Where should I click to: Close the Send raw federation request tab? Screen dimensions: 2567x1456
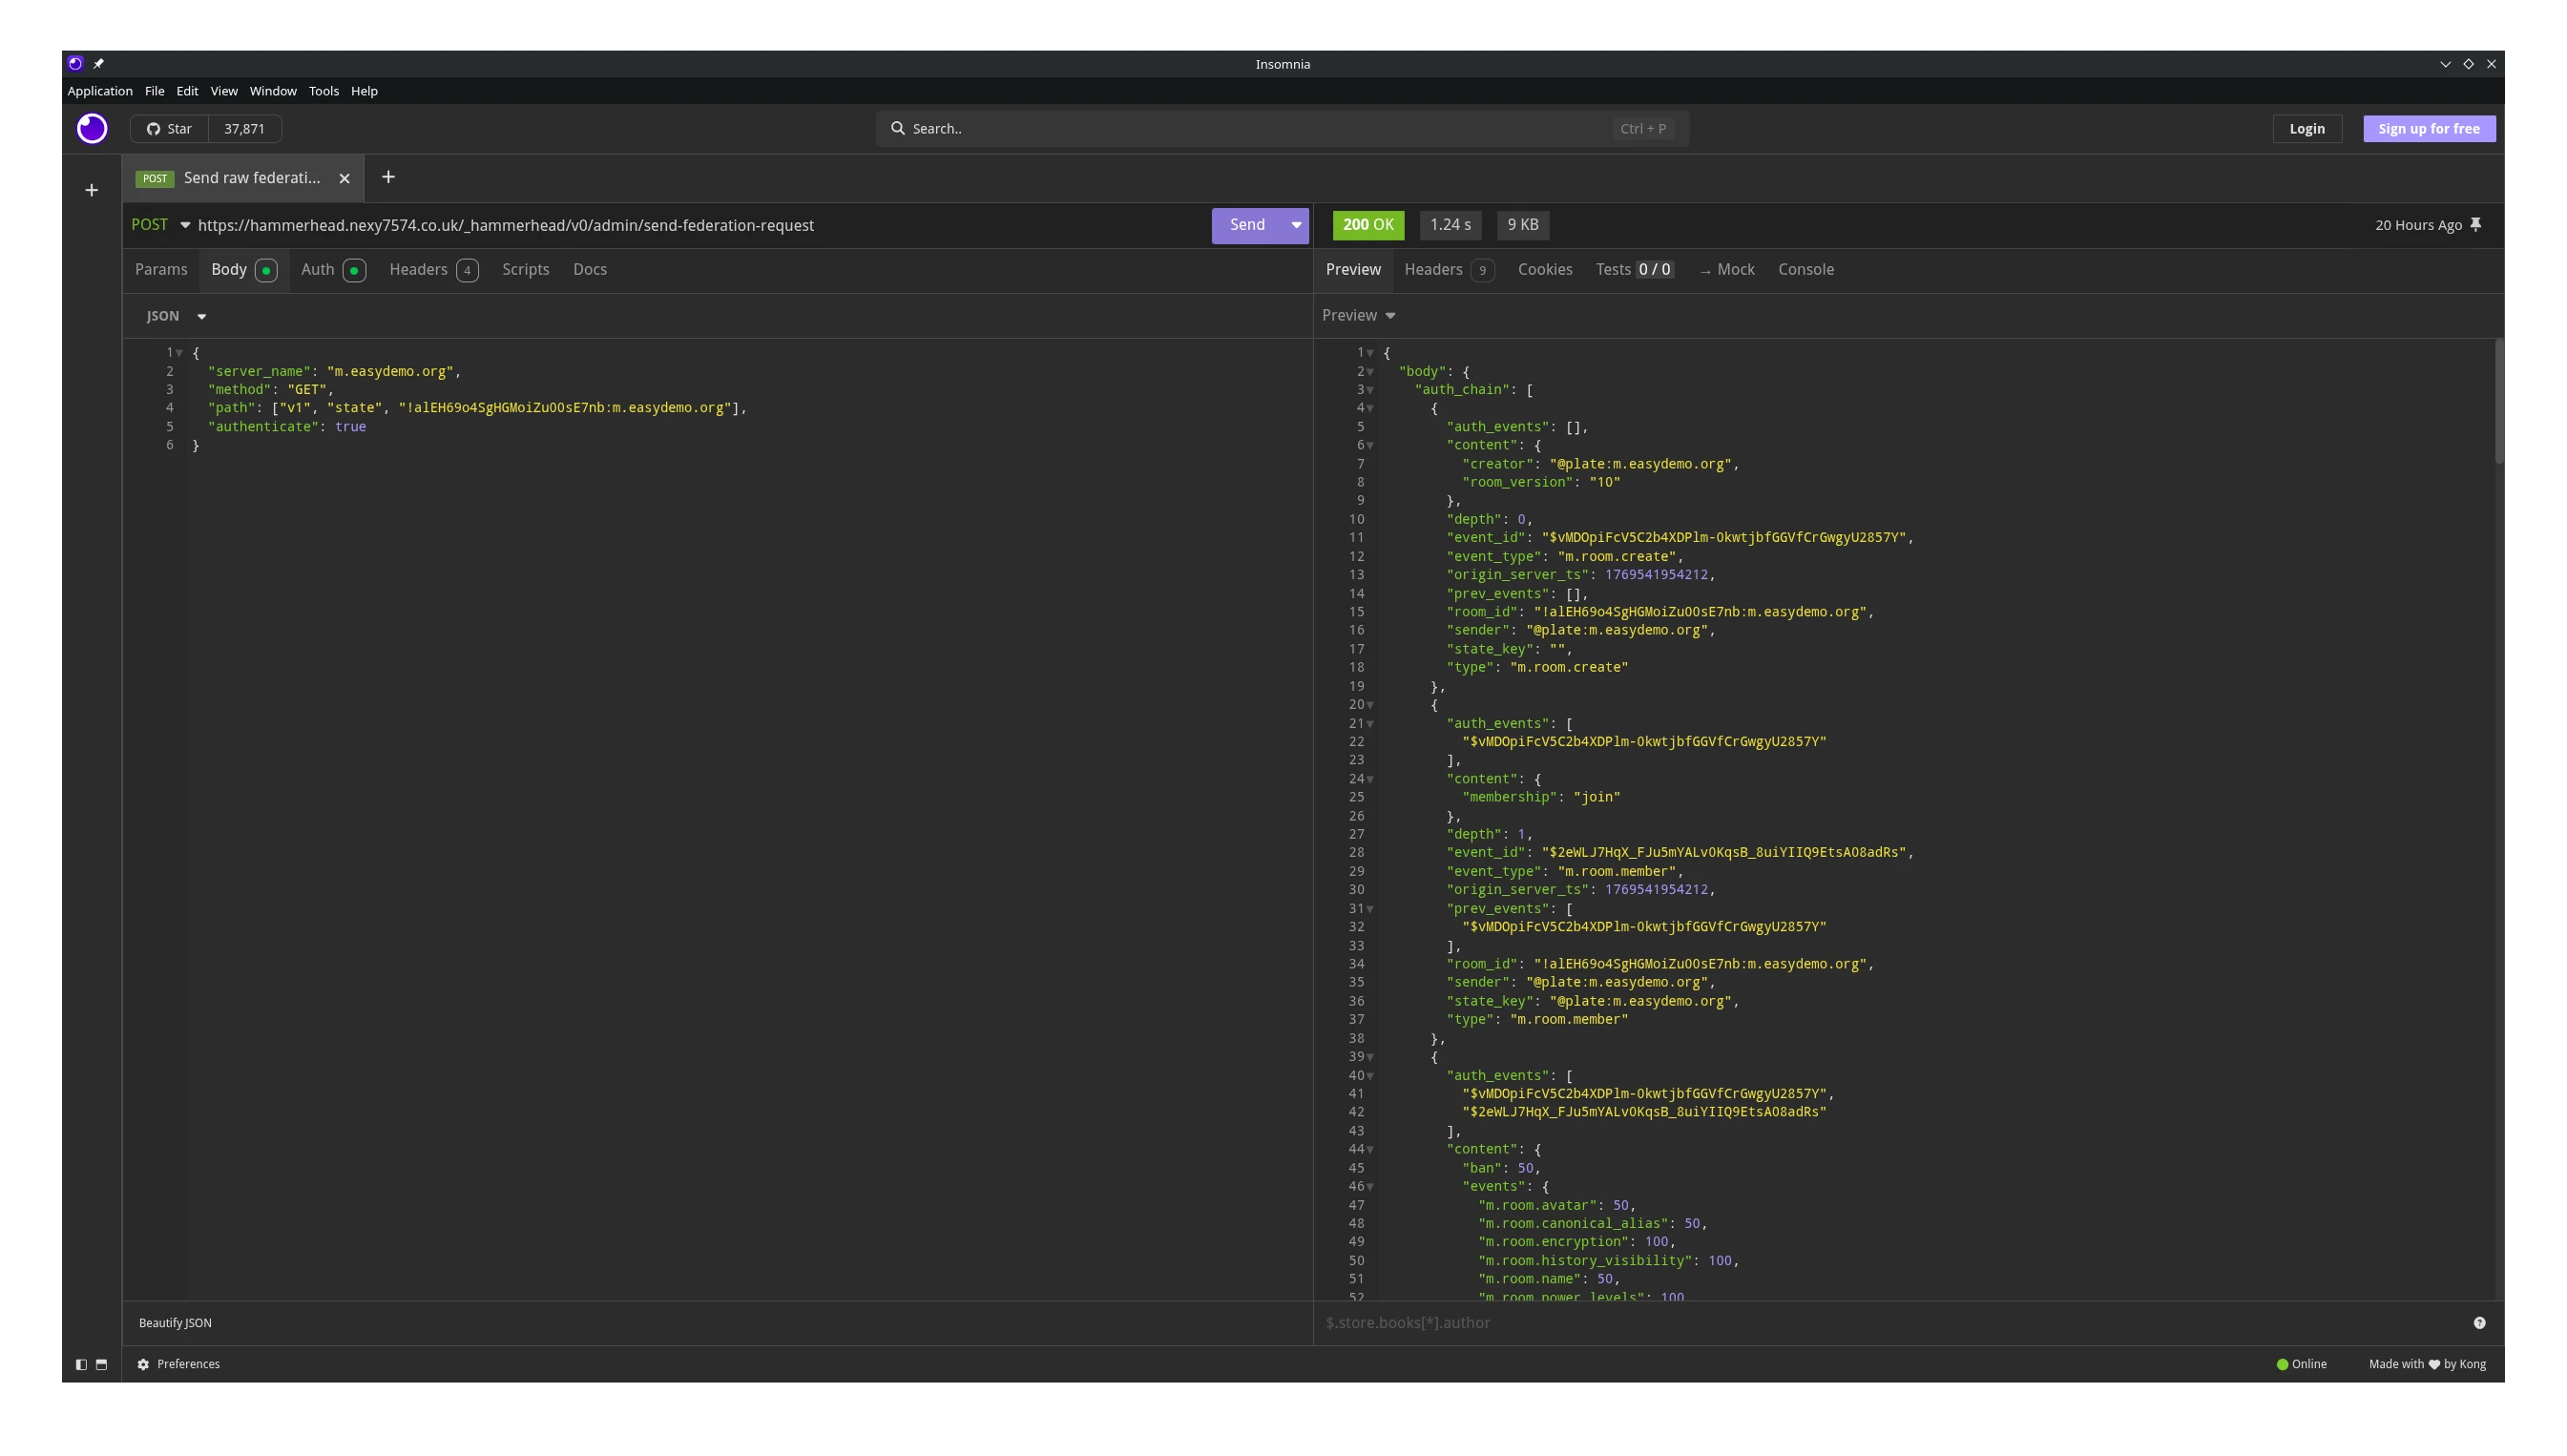coord(344,178)
